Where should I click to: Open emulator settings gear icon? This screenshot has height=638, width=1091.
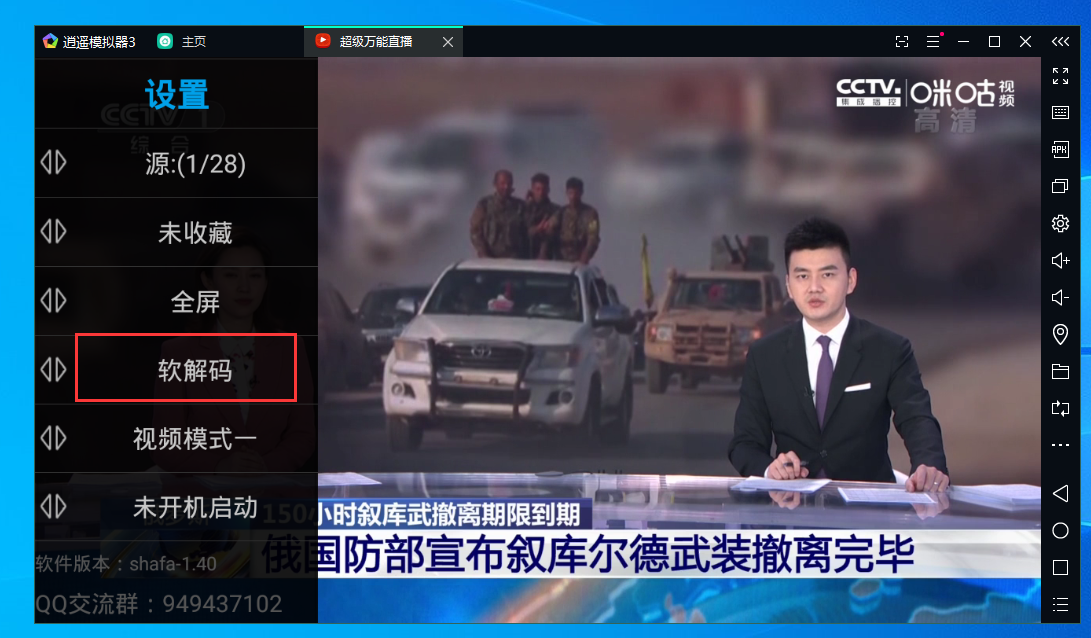(x=1060, y=224)
